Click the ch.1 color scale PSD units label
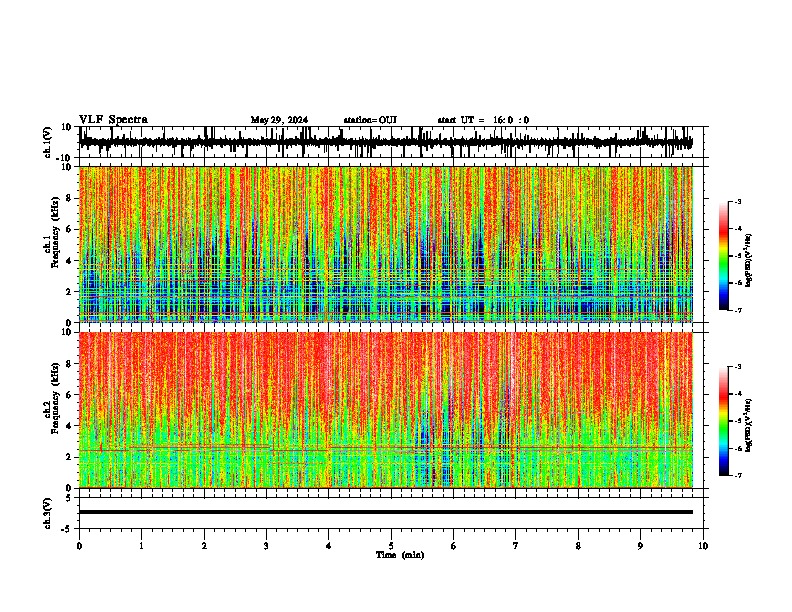792x612 pixels. click(748, 261)
